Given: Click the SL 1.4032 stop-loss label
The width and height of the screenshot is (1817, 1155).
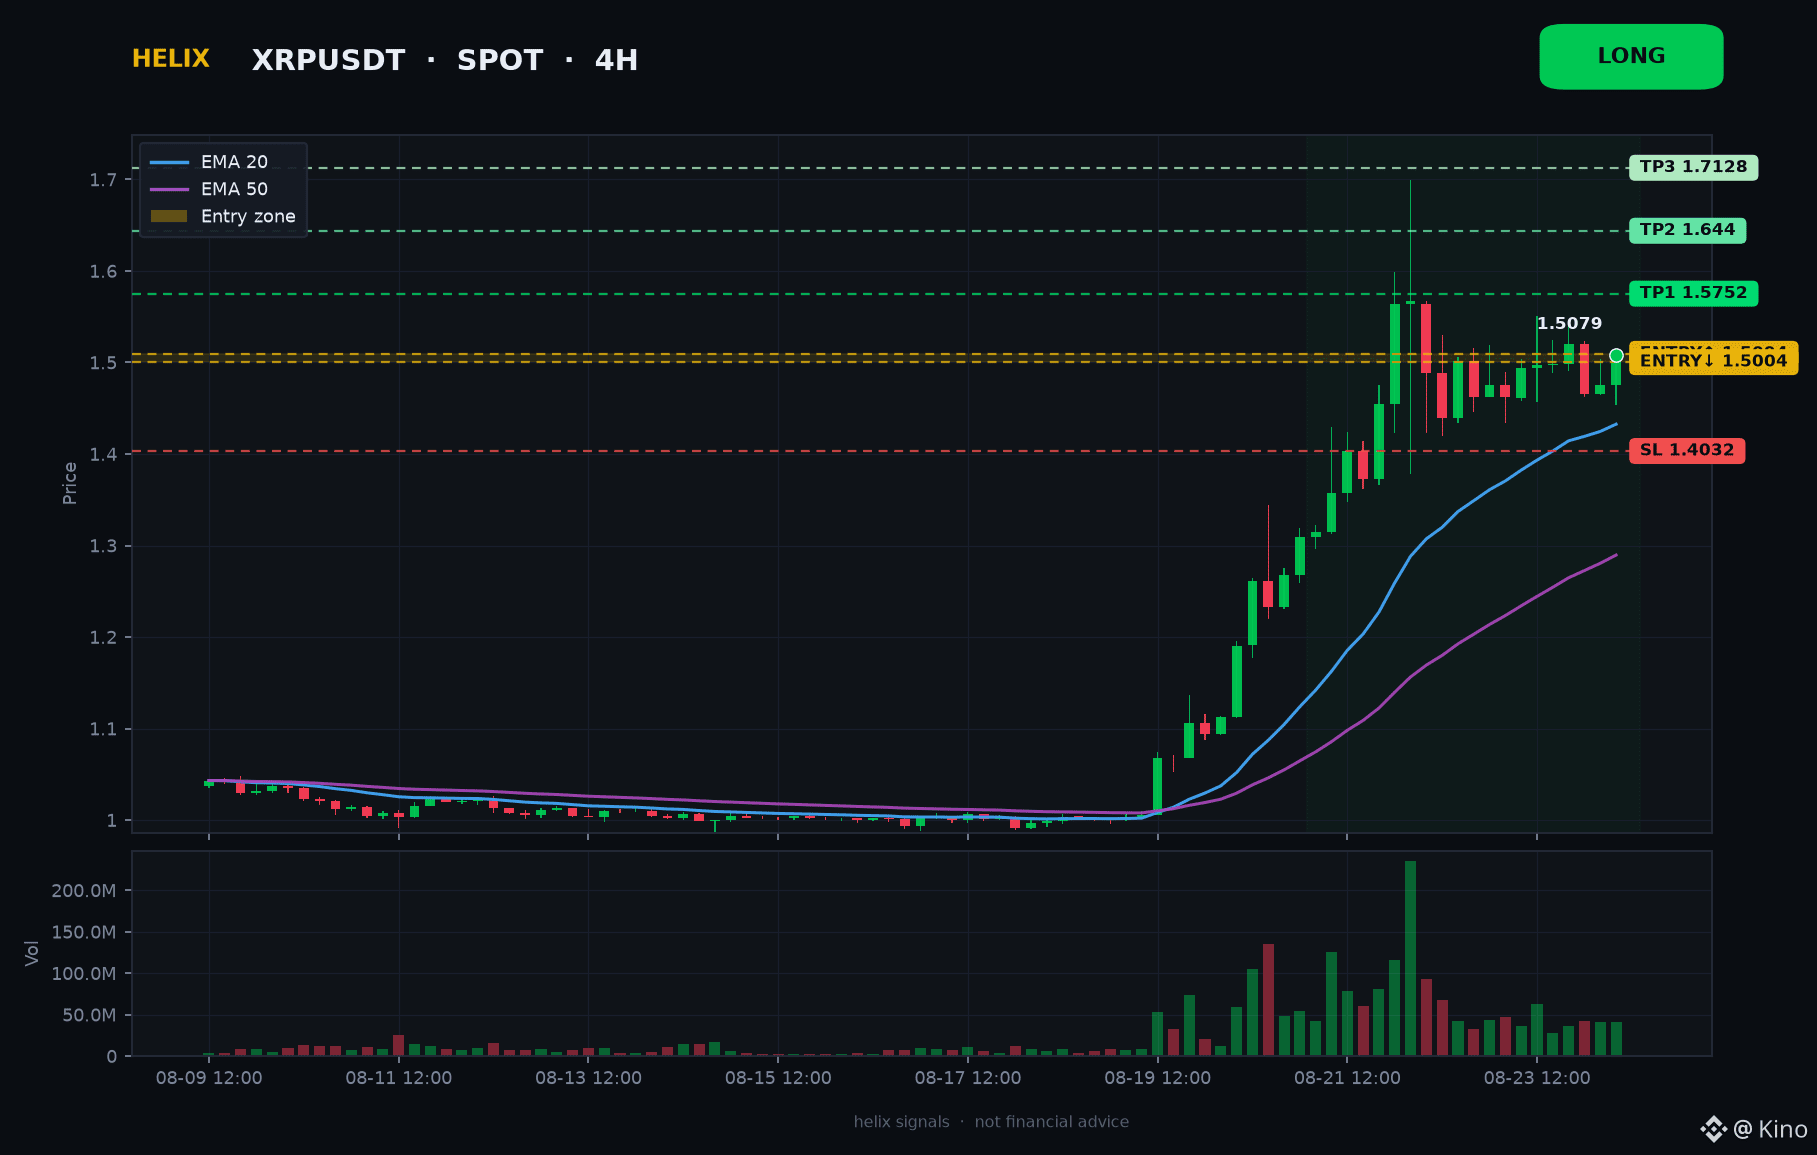Looking at the screenshot, I should (1687, 450).
